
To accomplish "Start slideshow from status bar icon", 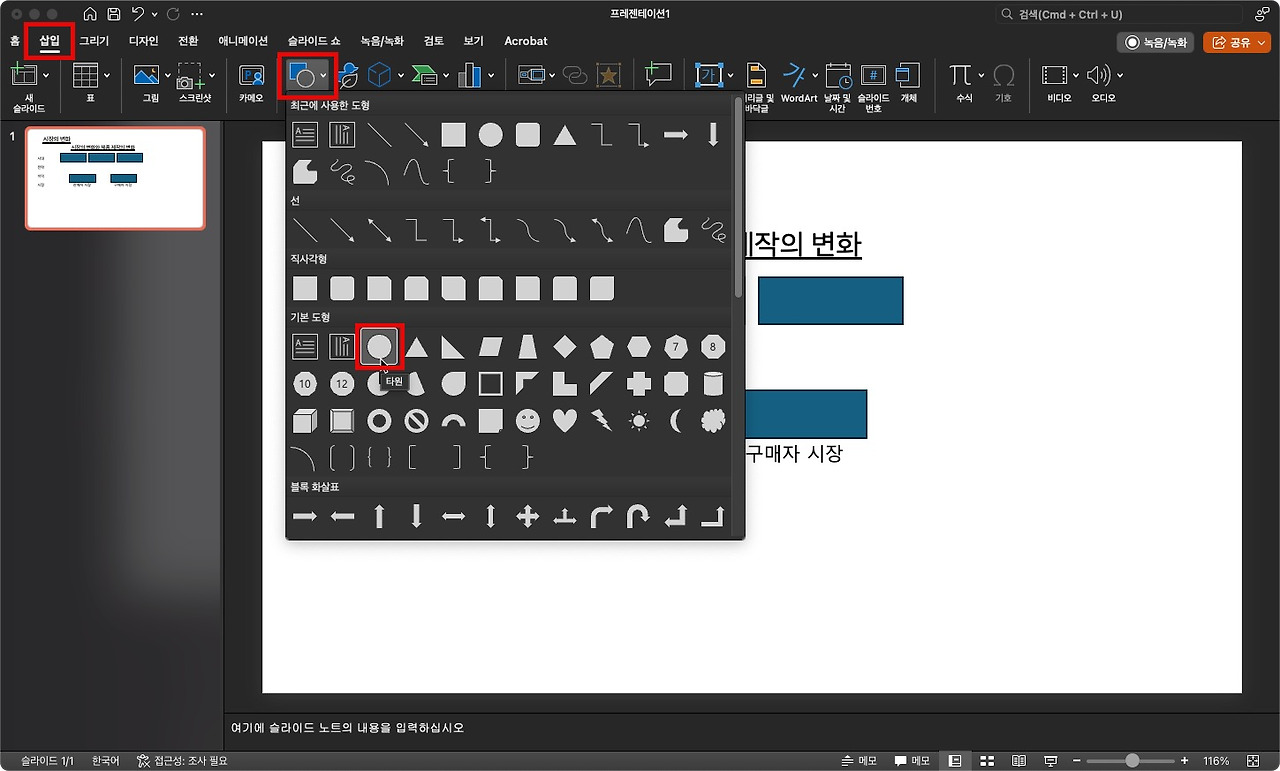I will click(1051, 761).
